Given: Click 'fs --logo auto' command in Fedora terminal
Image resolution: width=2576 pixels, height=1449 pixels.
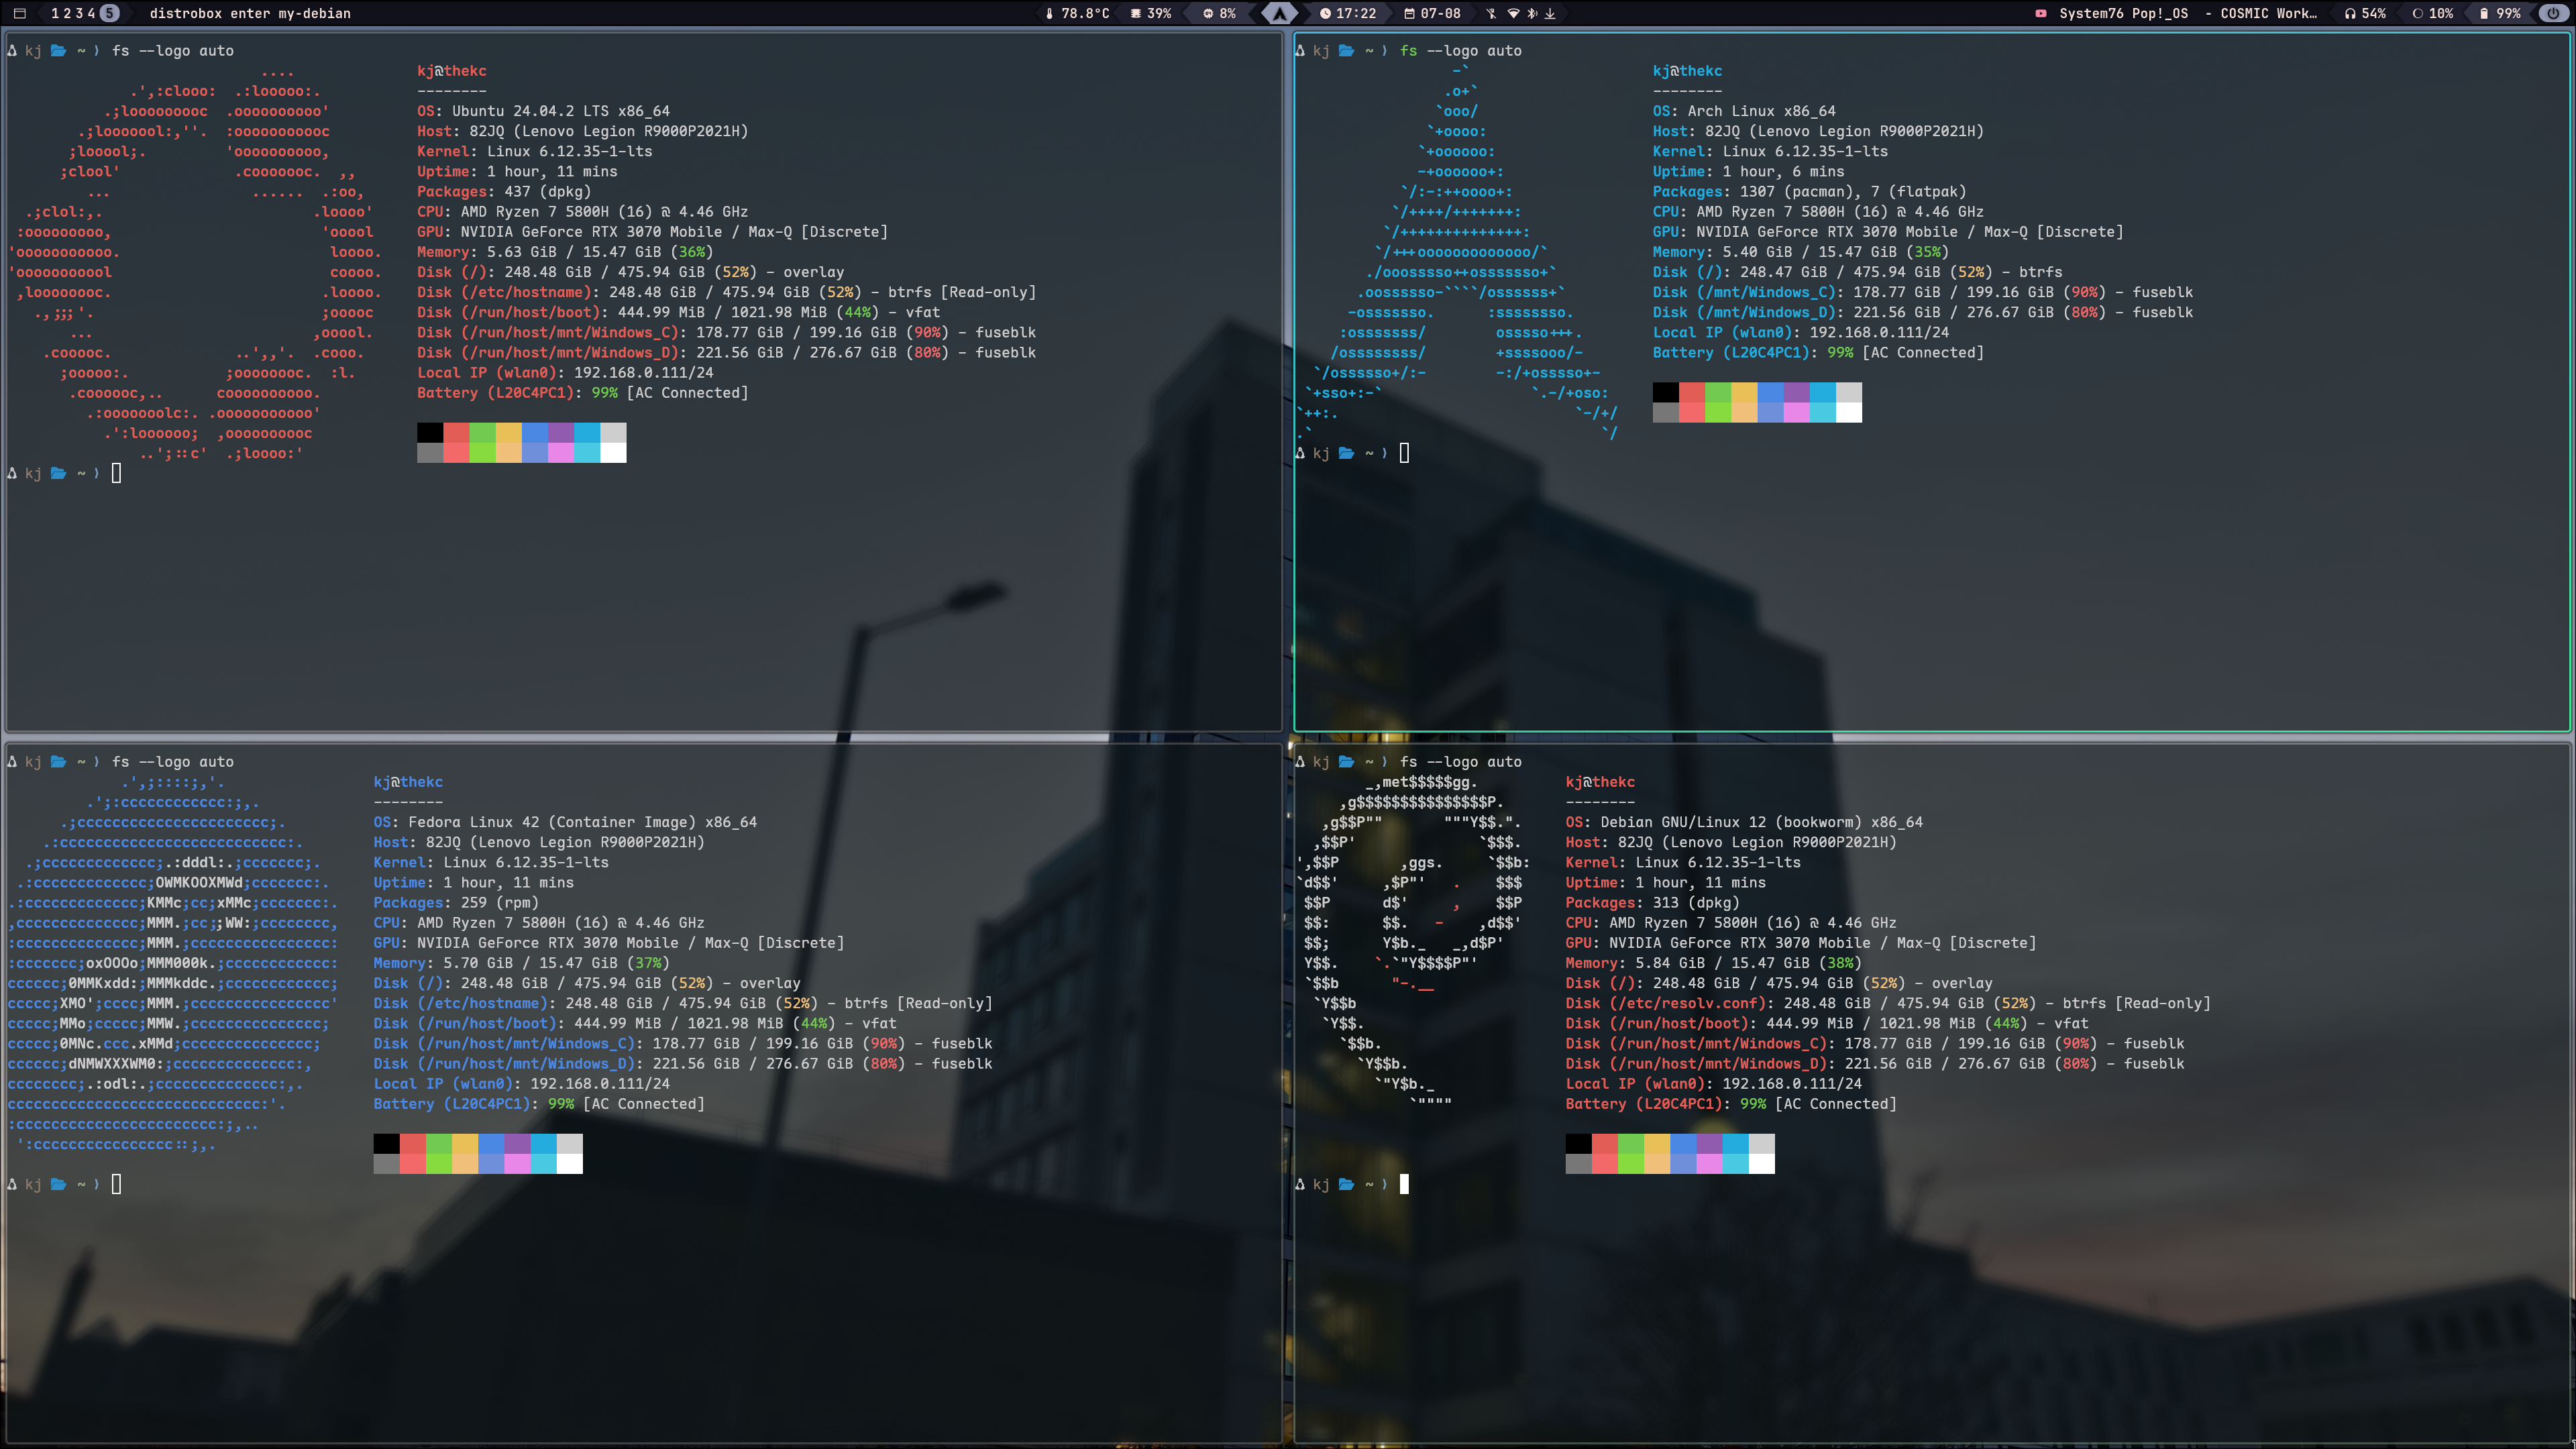Looking at the screenshot, I should 172,762.
